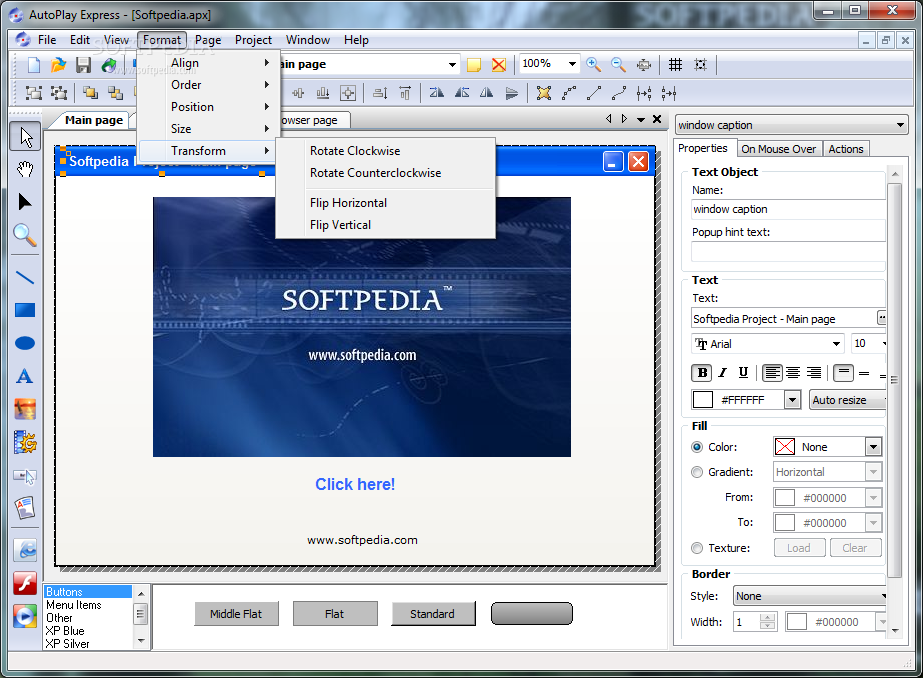923x678 pixels.
Task: Select the text tool letter A
Action: 25,376
